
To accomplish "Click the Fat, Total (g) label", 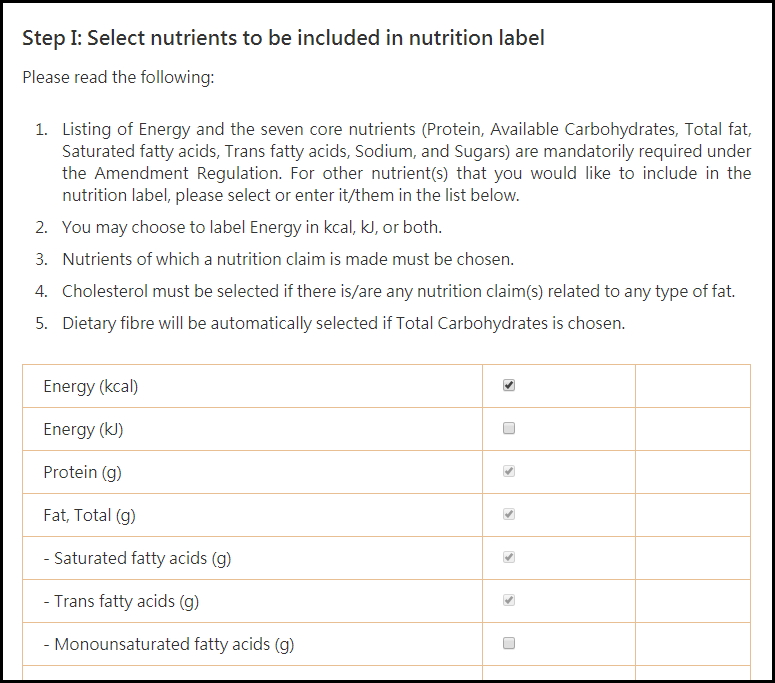I will [89, 515].
